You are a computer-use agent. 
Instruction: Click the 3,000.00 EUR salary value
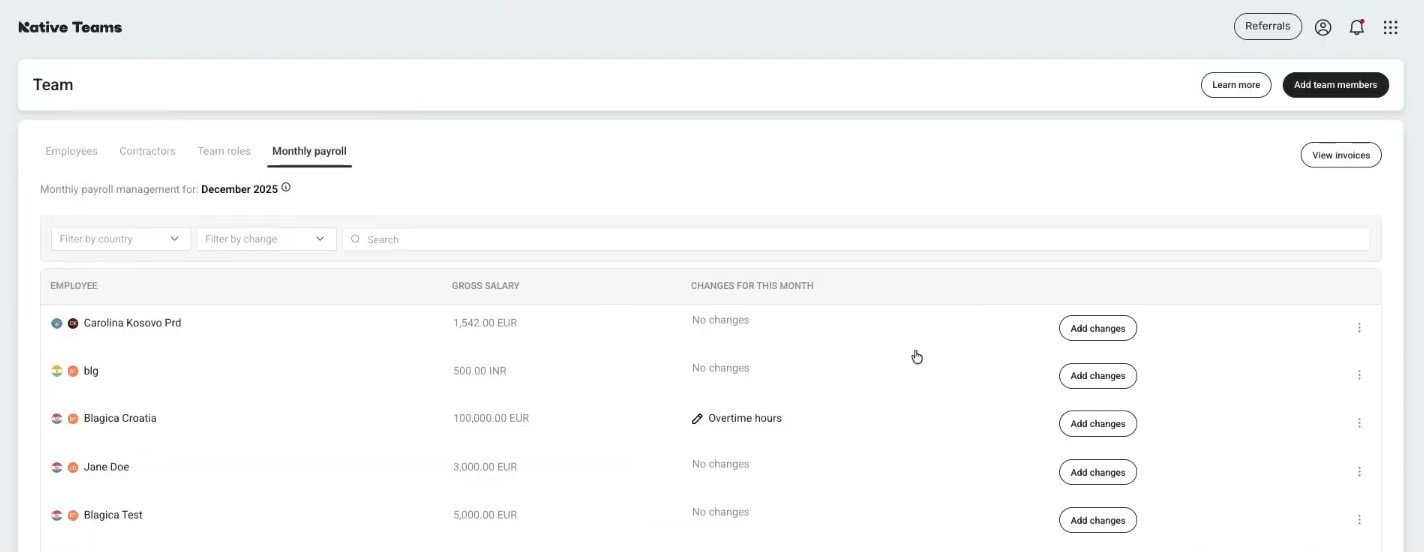[485, 467]
